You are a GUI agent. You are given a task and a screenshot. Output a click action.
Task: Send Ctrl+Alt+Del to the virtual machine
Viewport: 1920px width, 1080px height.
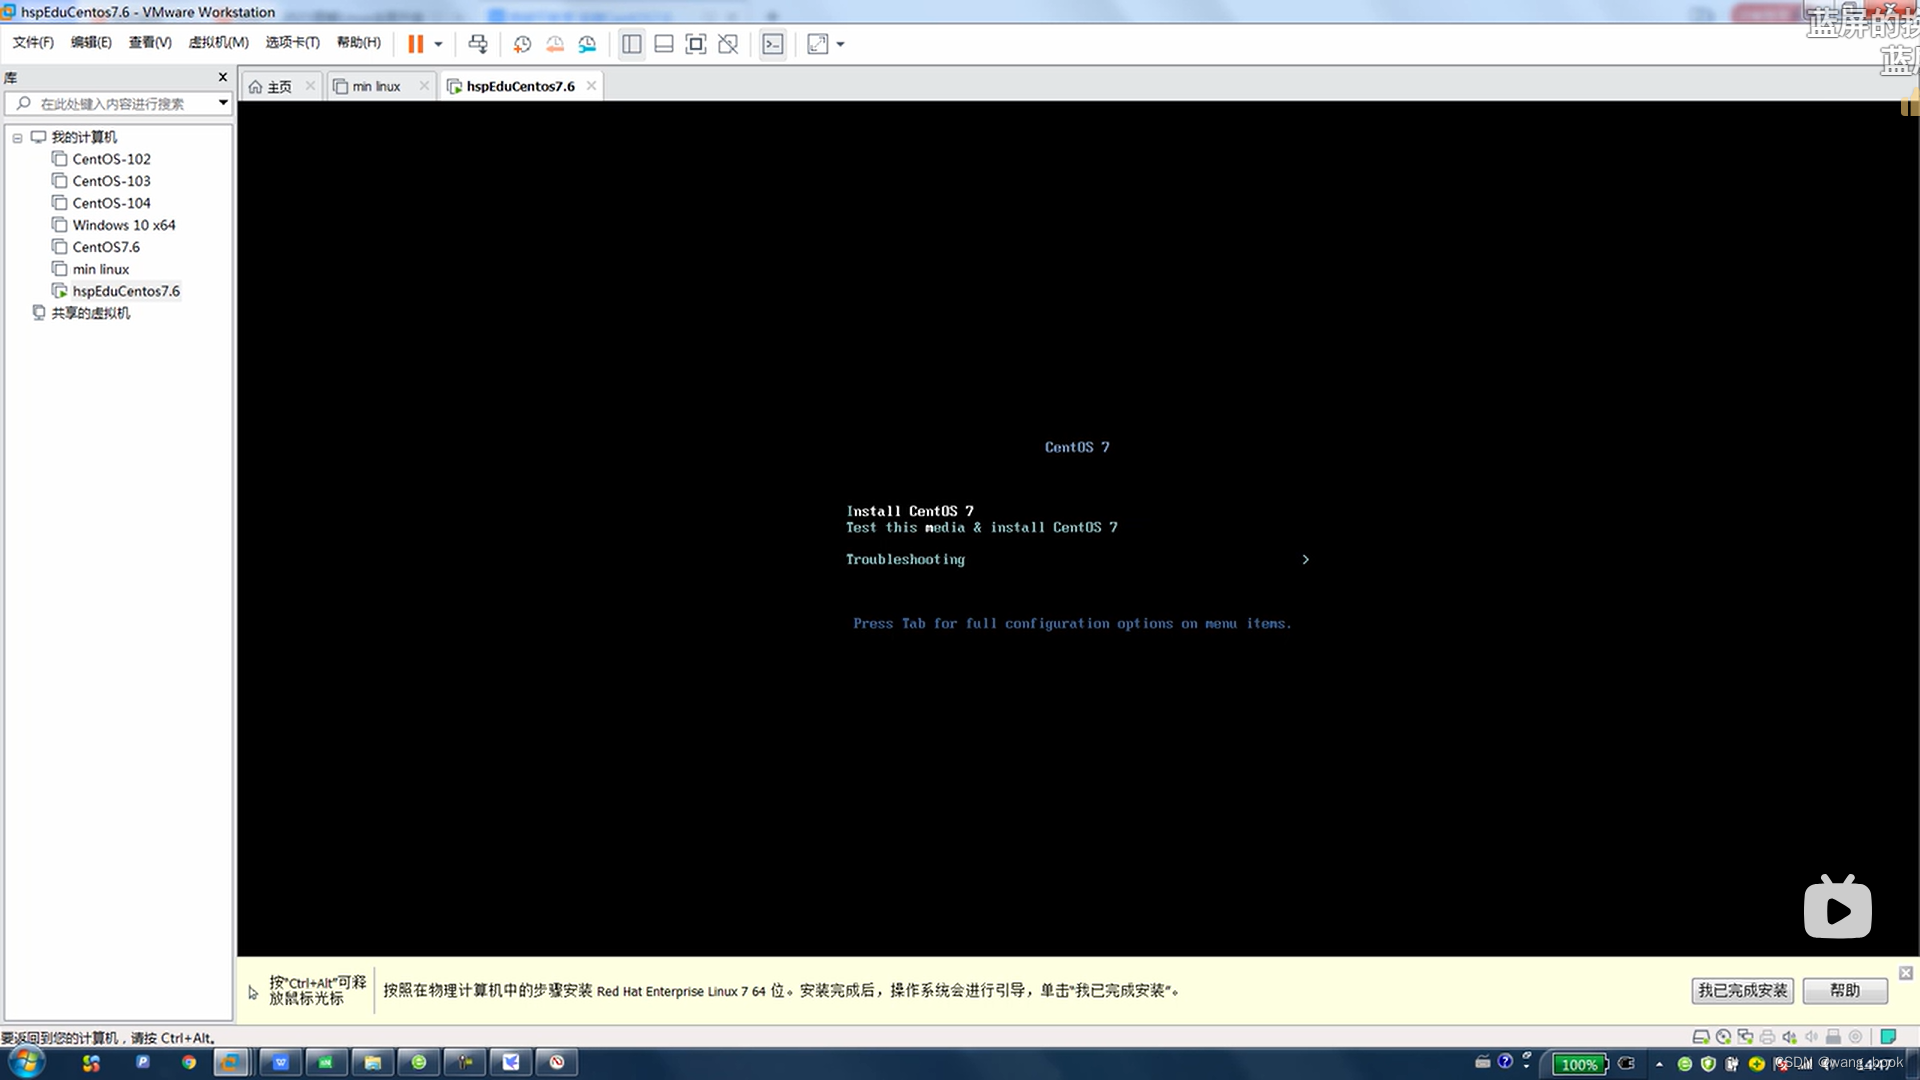pyautogui.click(x=478, y=44)
